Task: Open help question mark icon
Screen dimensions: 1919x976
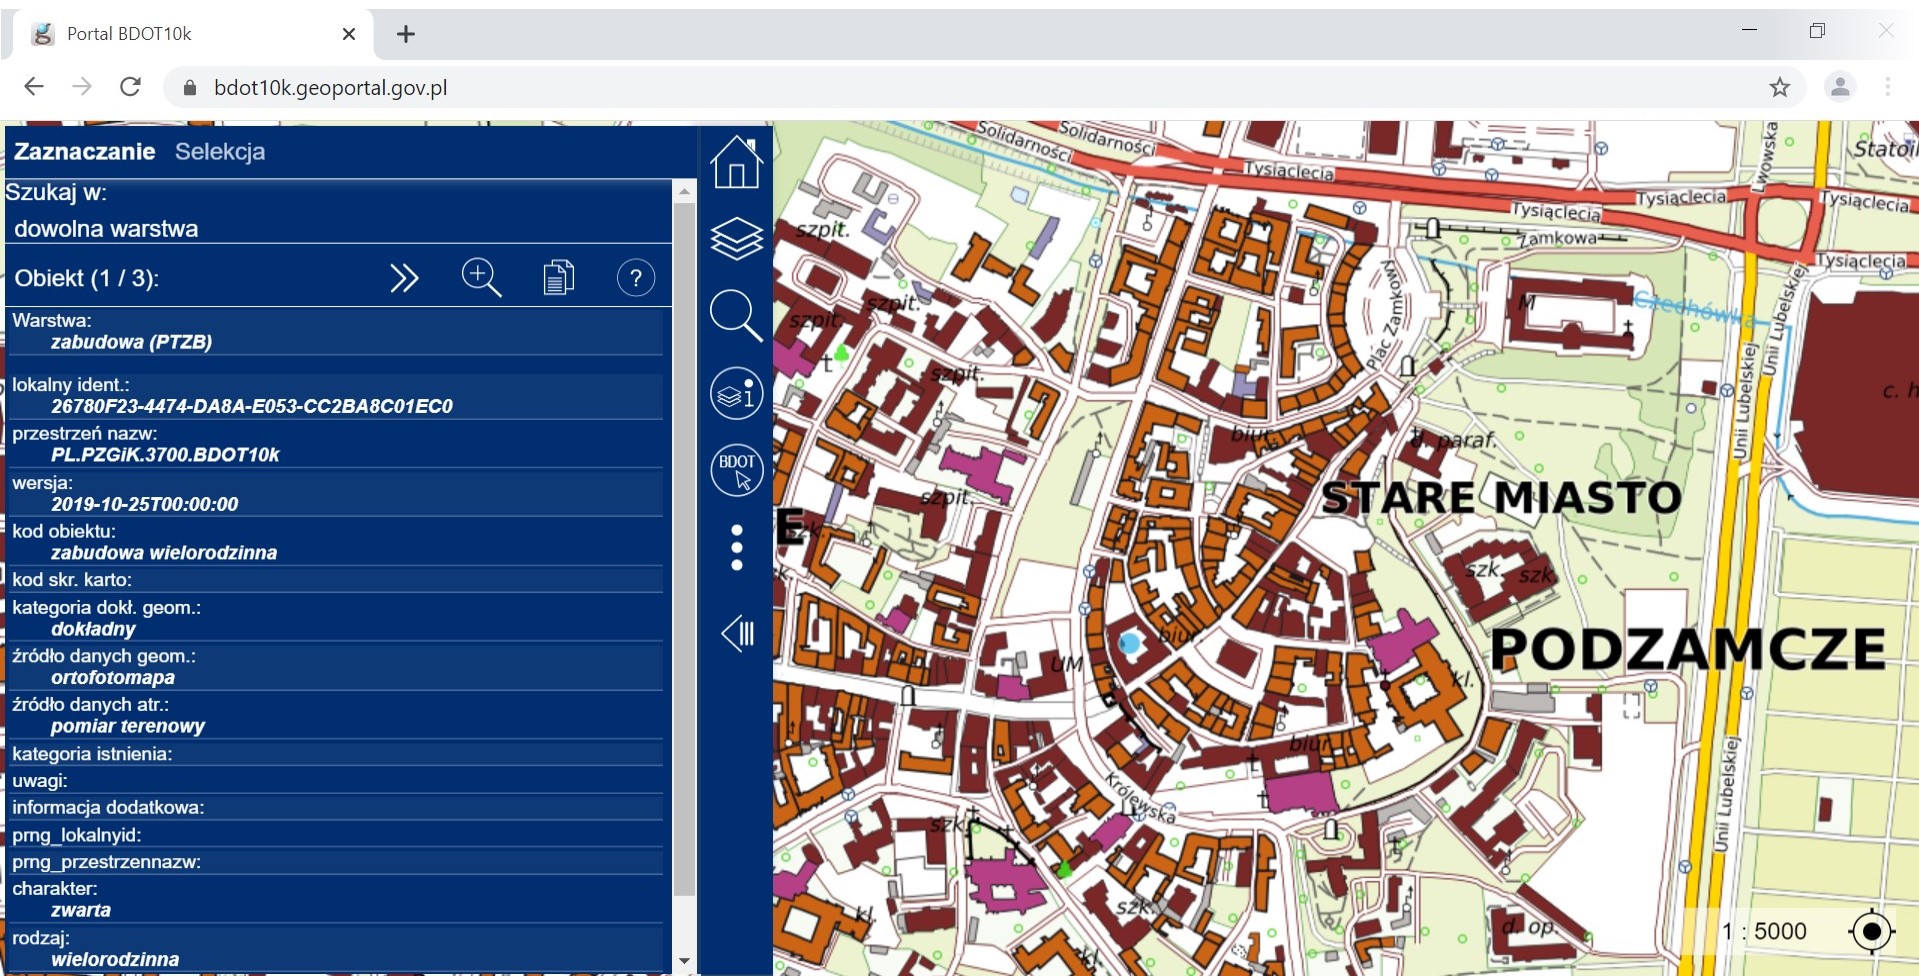Action: [635, 278]
